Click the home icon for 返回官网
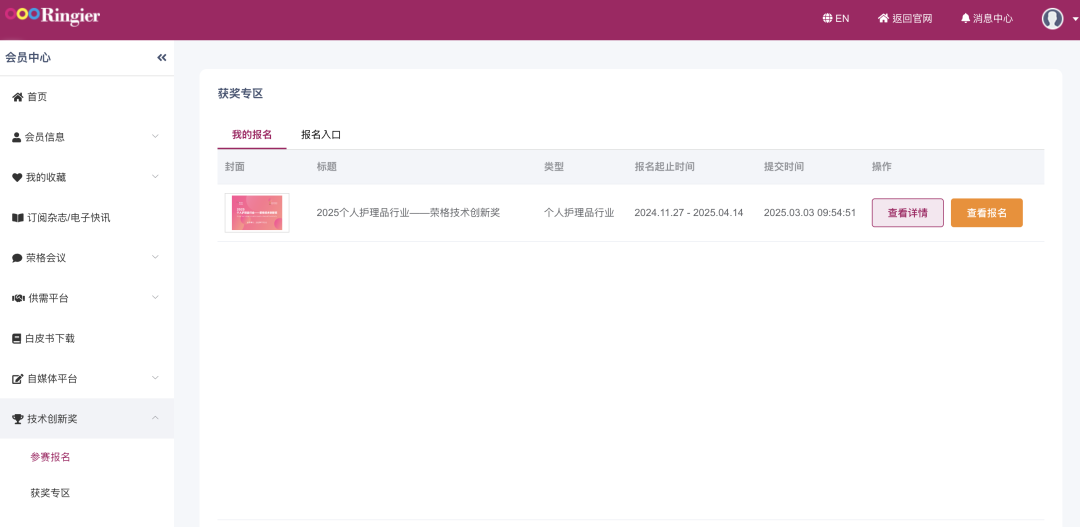The height and width of the screenshot is (527, 1080). click(x=883, y=18)
